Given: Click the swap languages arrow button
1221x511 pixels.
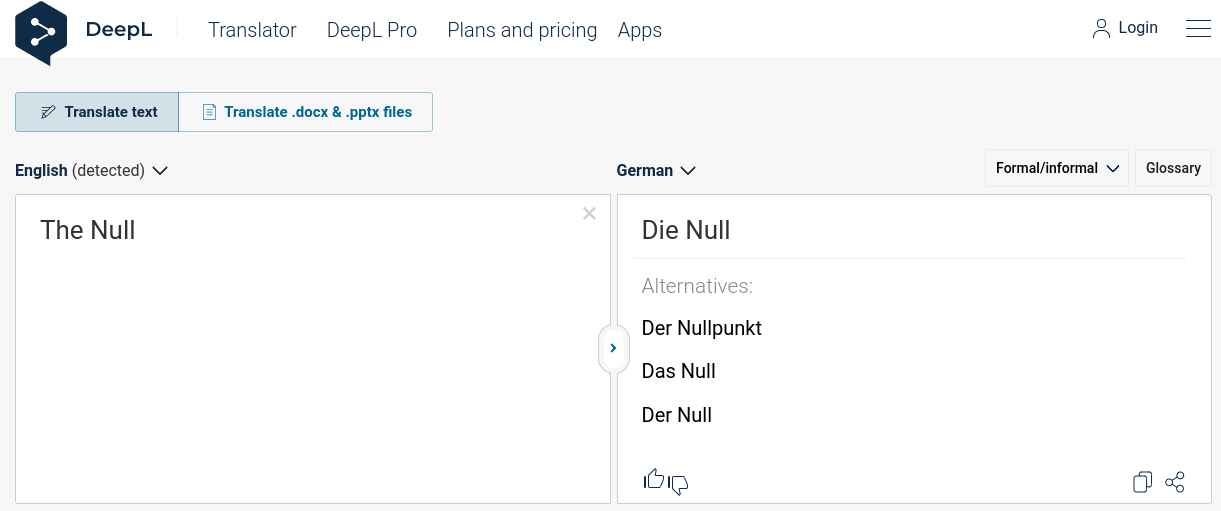Looking at the screenshot, I should (x=613, y=348).
